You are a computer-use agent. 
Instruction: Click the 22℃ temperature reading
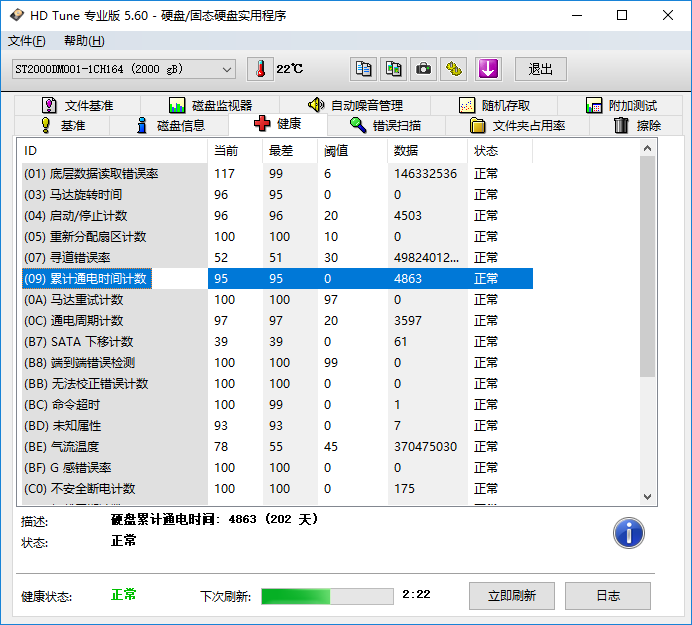click(x=290, y=69)
